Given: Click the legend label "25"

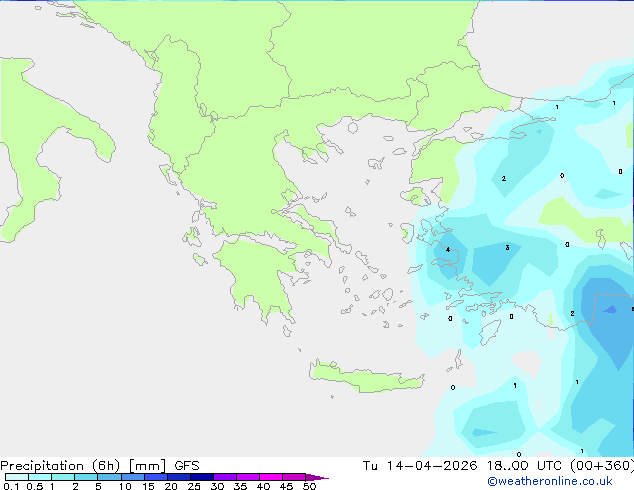Looking at the screenshot, I should (194, 486).
